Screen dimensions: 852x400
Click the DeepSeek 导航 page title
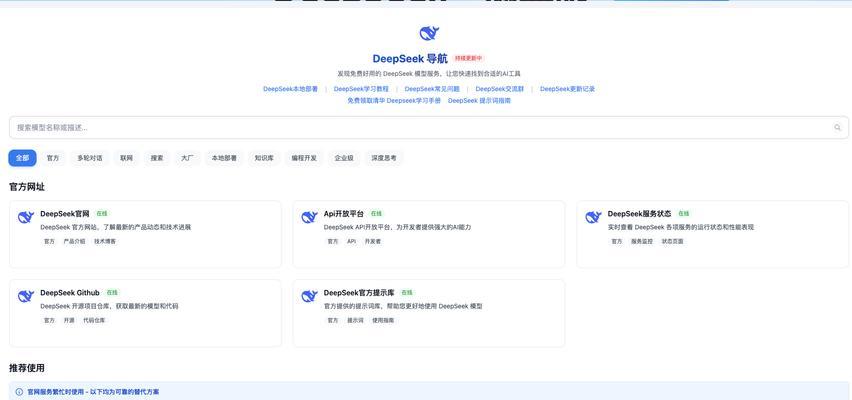click(410, 59)
